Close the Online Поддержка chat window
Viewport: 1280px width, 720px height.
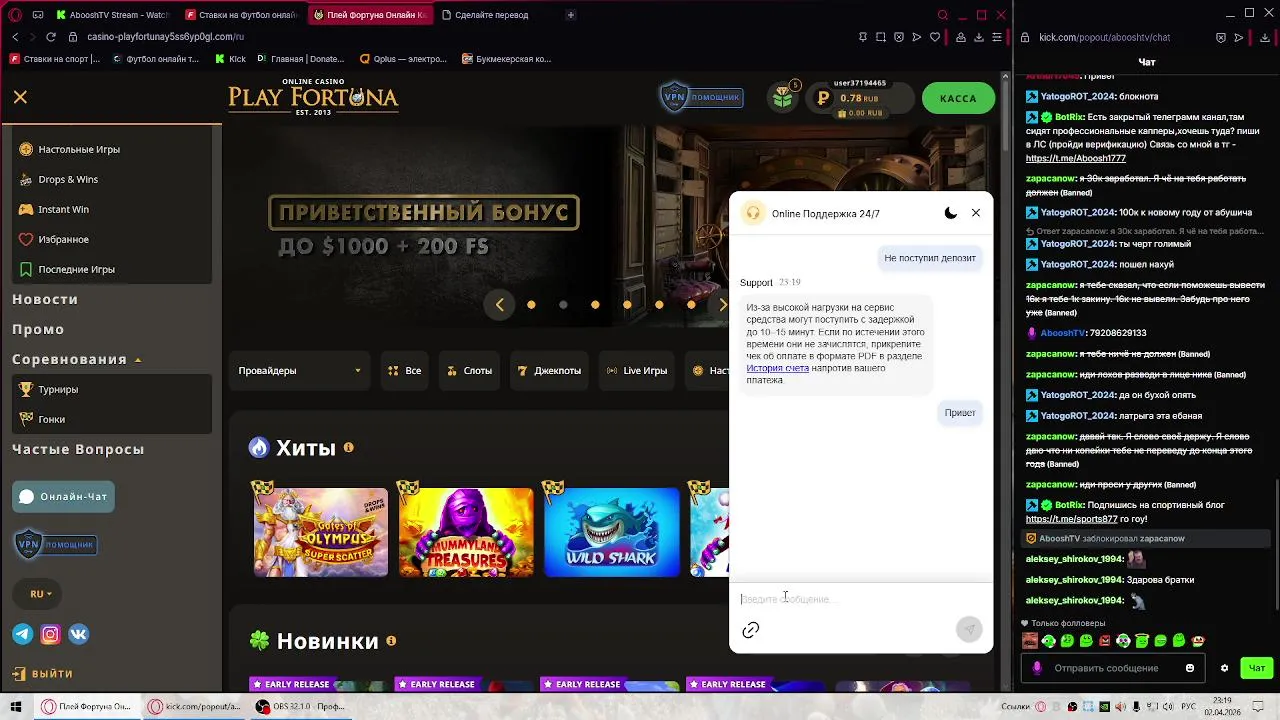(x=976, y=213)
